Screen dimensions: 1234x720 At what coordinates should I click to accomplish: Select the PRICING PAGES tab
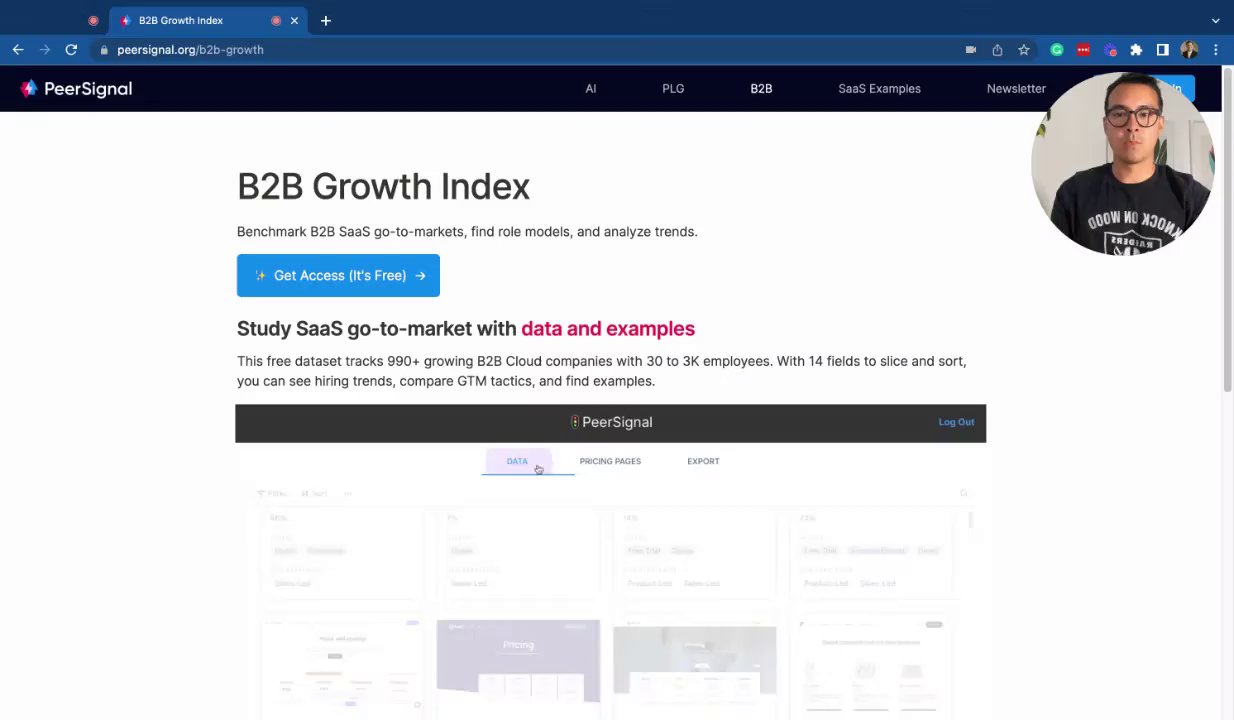(610, 461)
